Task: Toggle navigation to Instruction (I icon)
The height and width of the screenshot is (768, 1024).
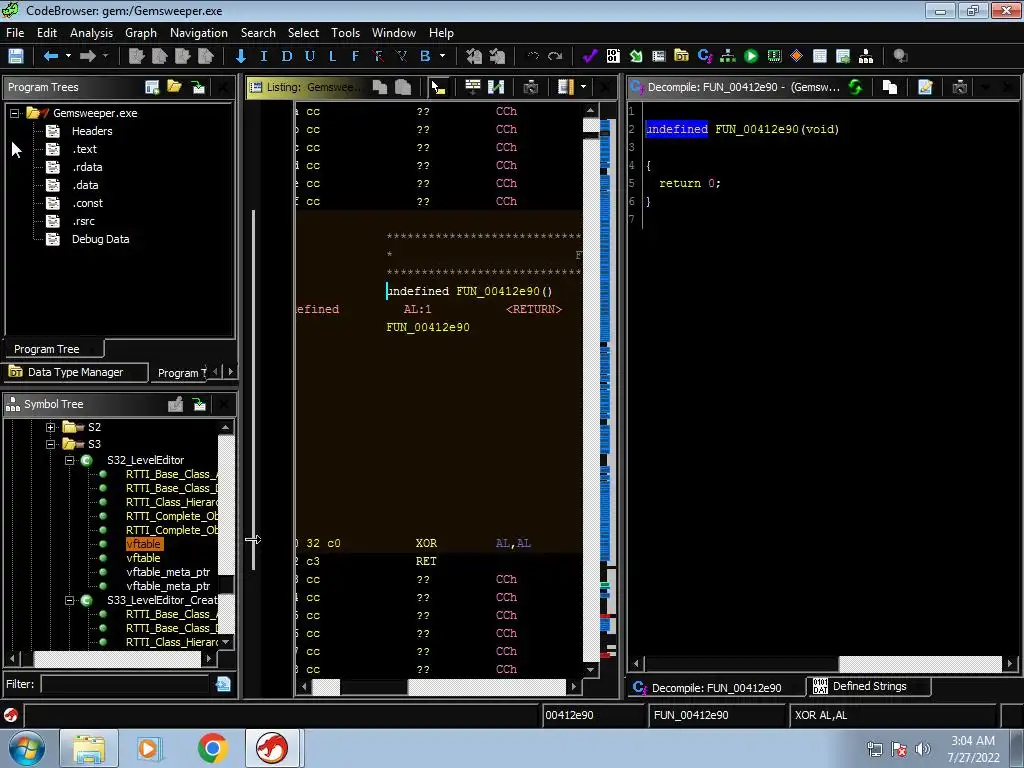Action: tap(264, 56)
